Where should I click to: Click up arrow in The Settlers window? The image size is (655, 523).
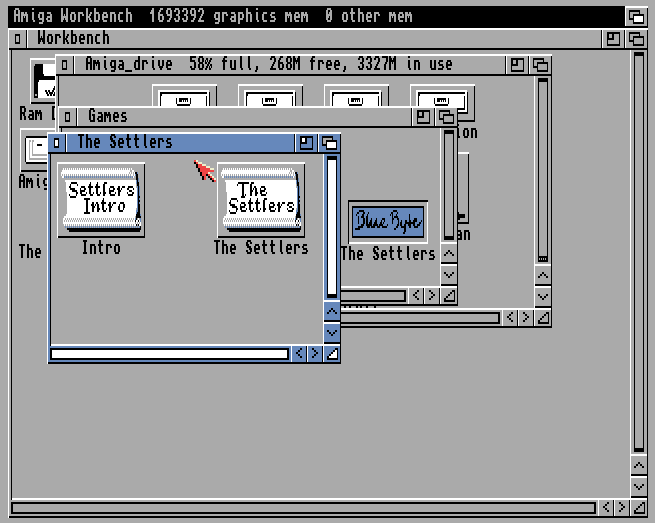tap(332, 311)
